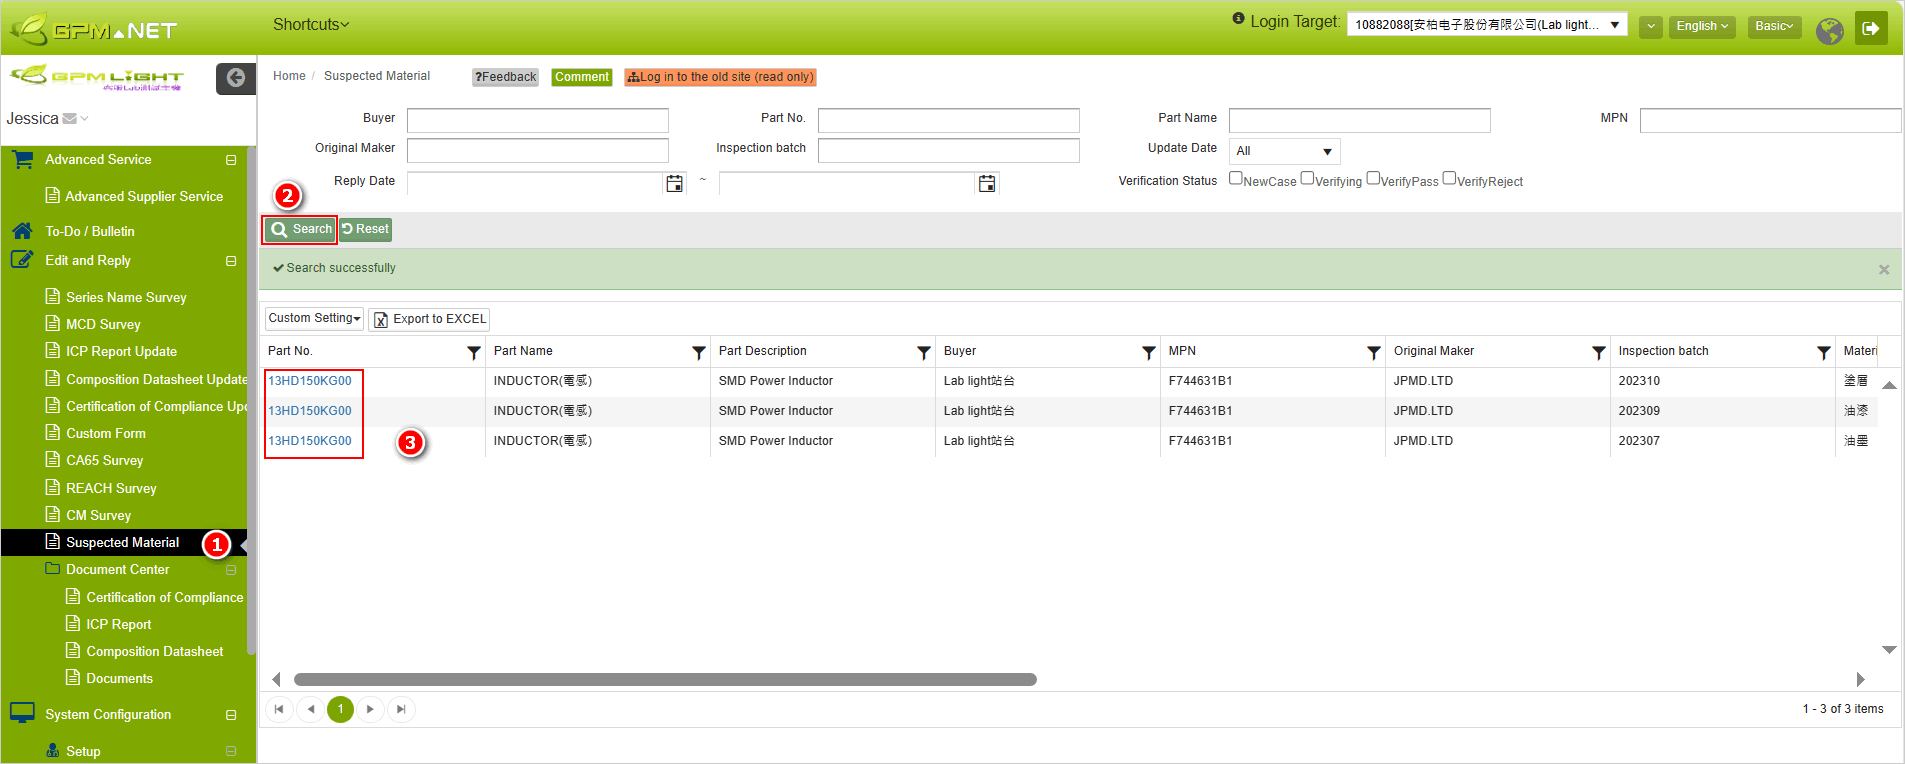The width and height of the screenshot is (1905, 764).
Task: Collapse the Advanced Service section
Action: pyautogui.click(x=231, y=160)
